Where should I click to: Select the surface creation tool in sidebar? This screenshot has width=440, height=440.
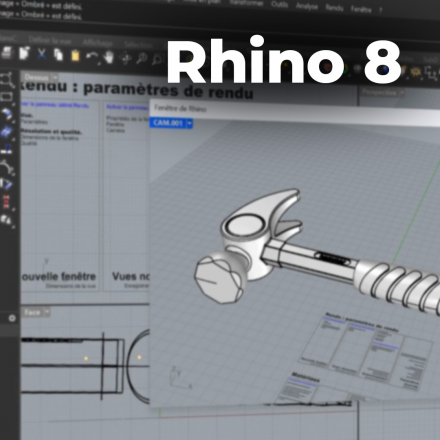click(7, 115)
